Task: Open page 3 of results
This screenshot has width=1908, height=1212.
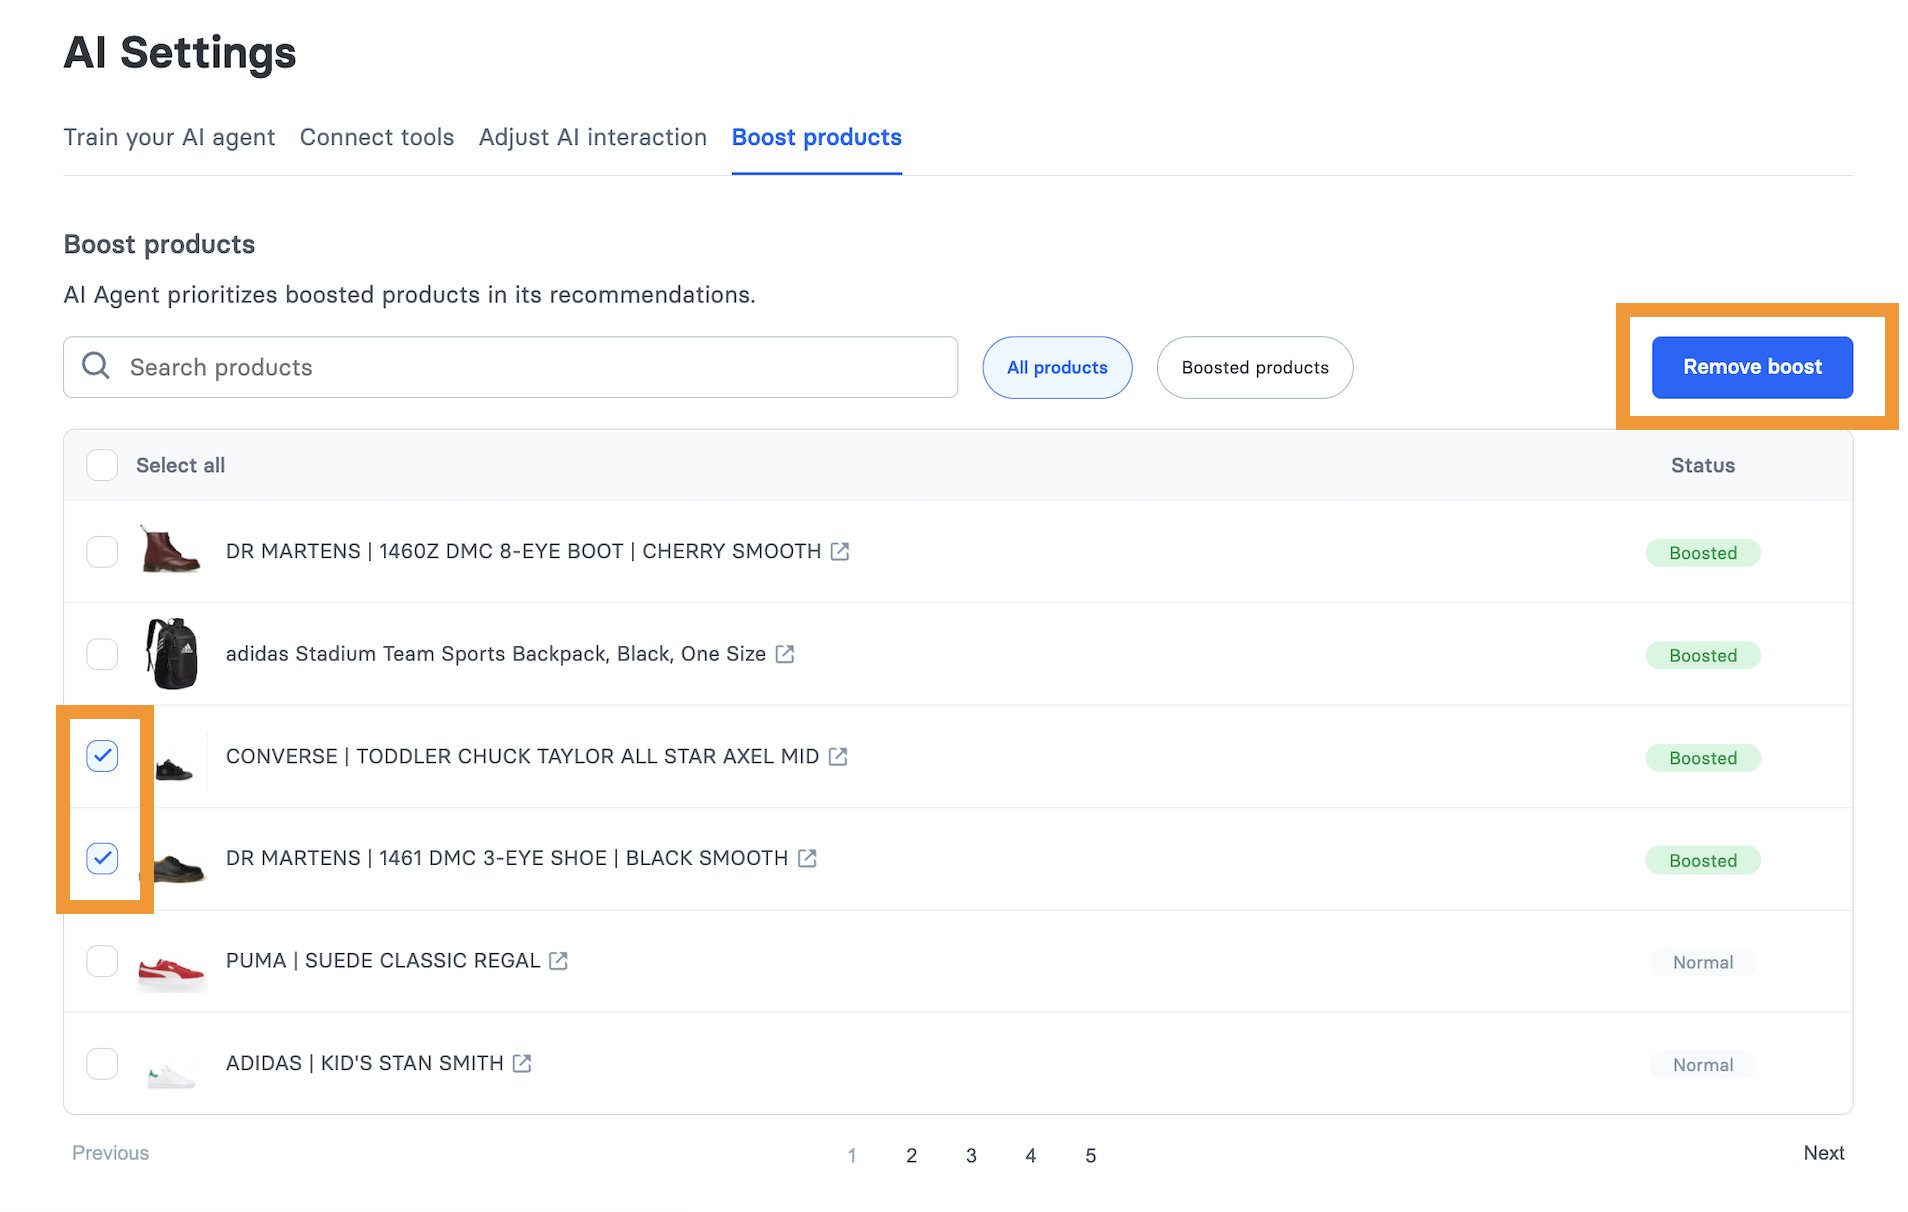Action: click(x=971, y=1155)
